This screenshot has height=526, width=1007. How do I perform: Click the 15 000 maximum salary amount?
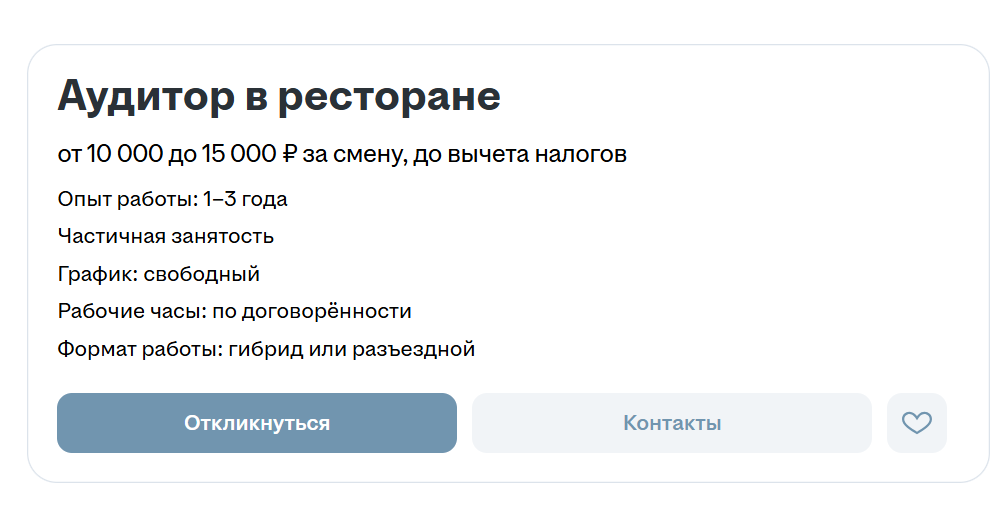[239, 153]
